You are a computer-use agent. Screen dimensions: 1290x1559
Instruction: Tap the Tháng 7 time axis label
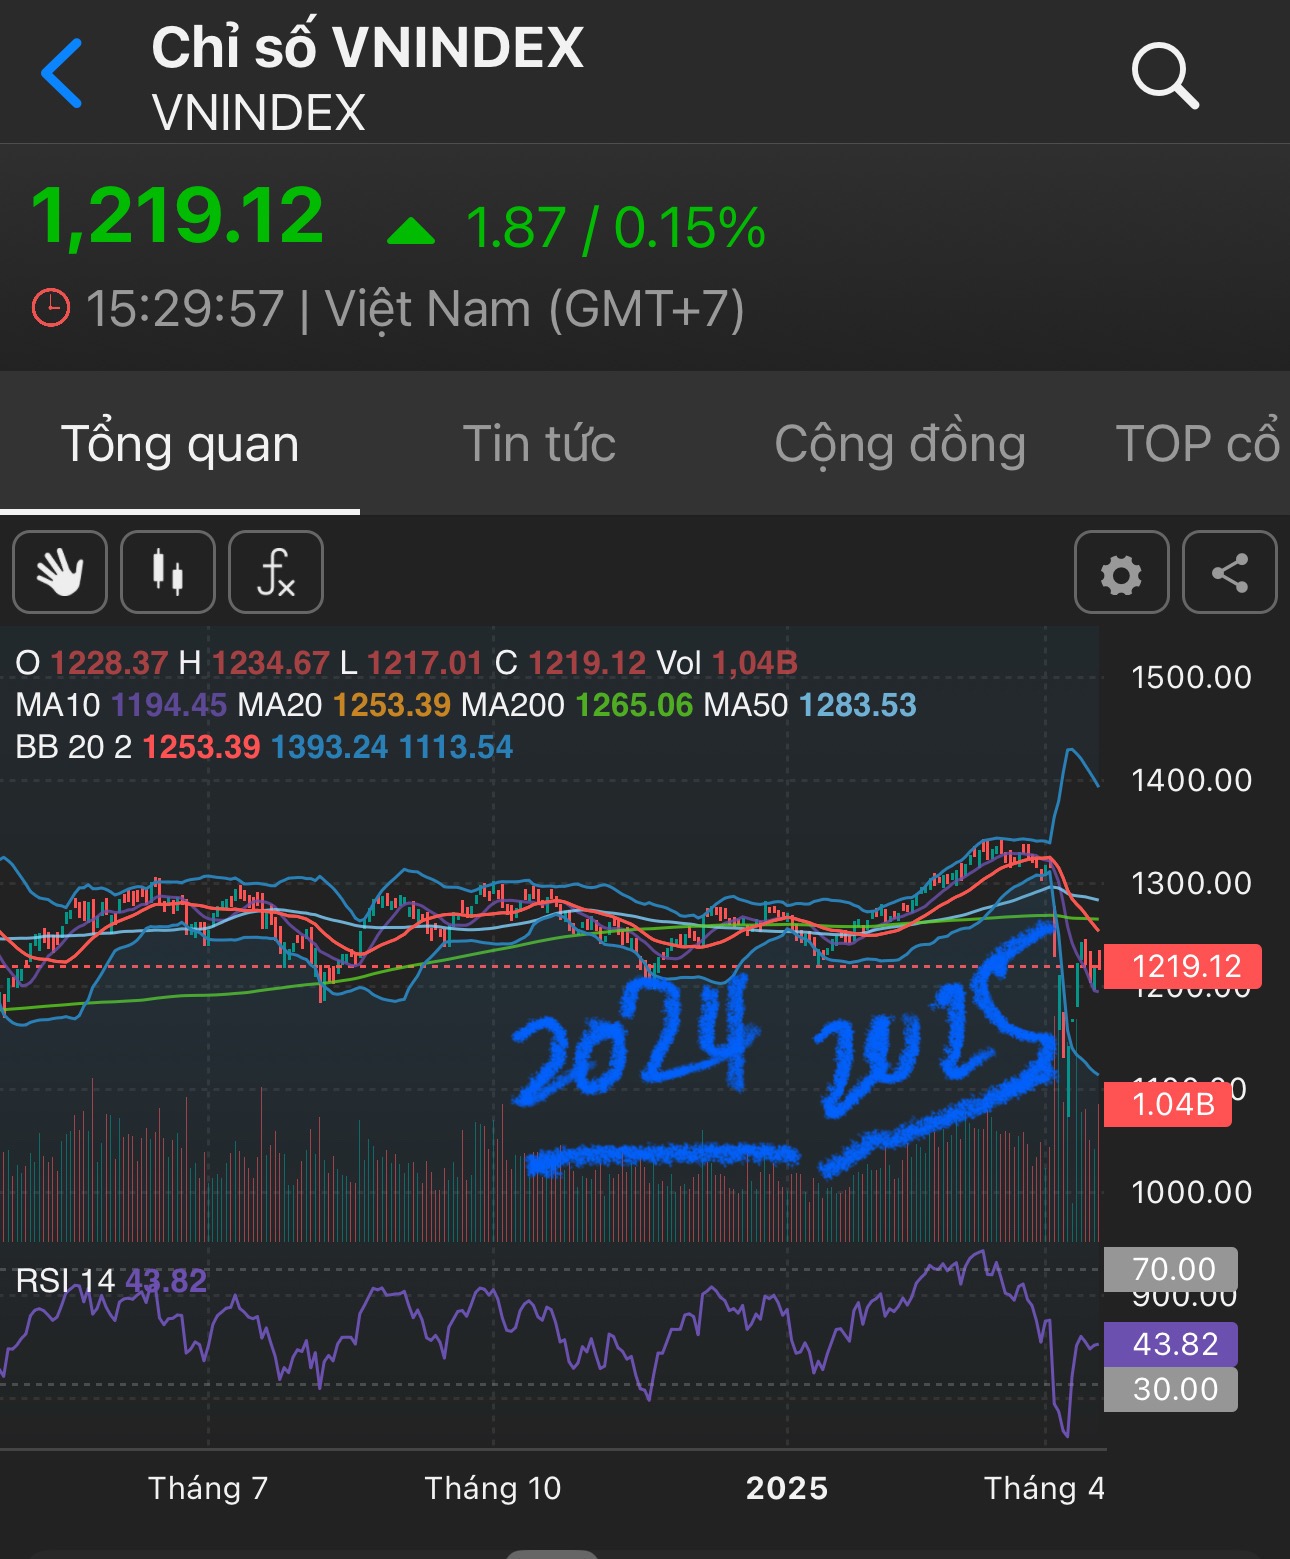click(208, 1488)
